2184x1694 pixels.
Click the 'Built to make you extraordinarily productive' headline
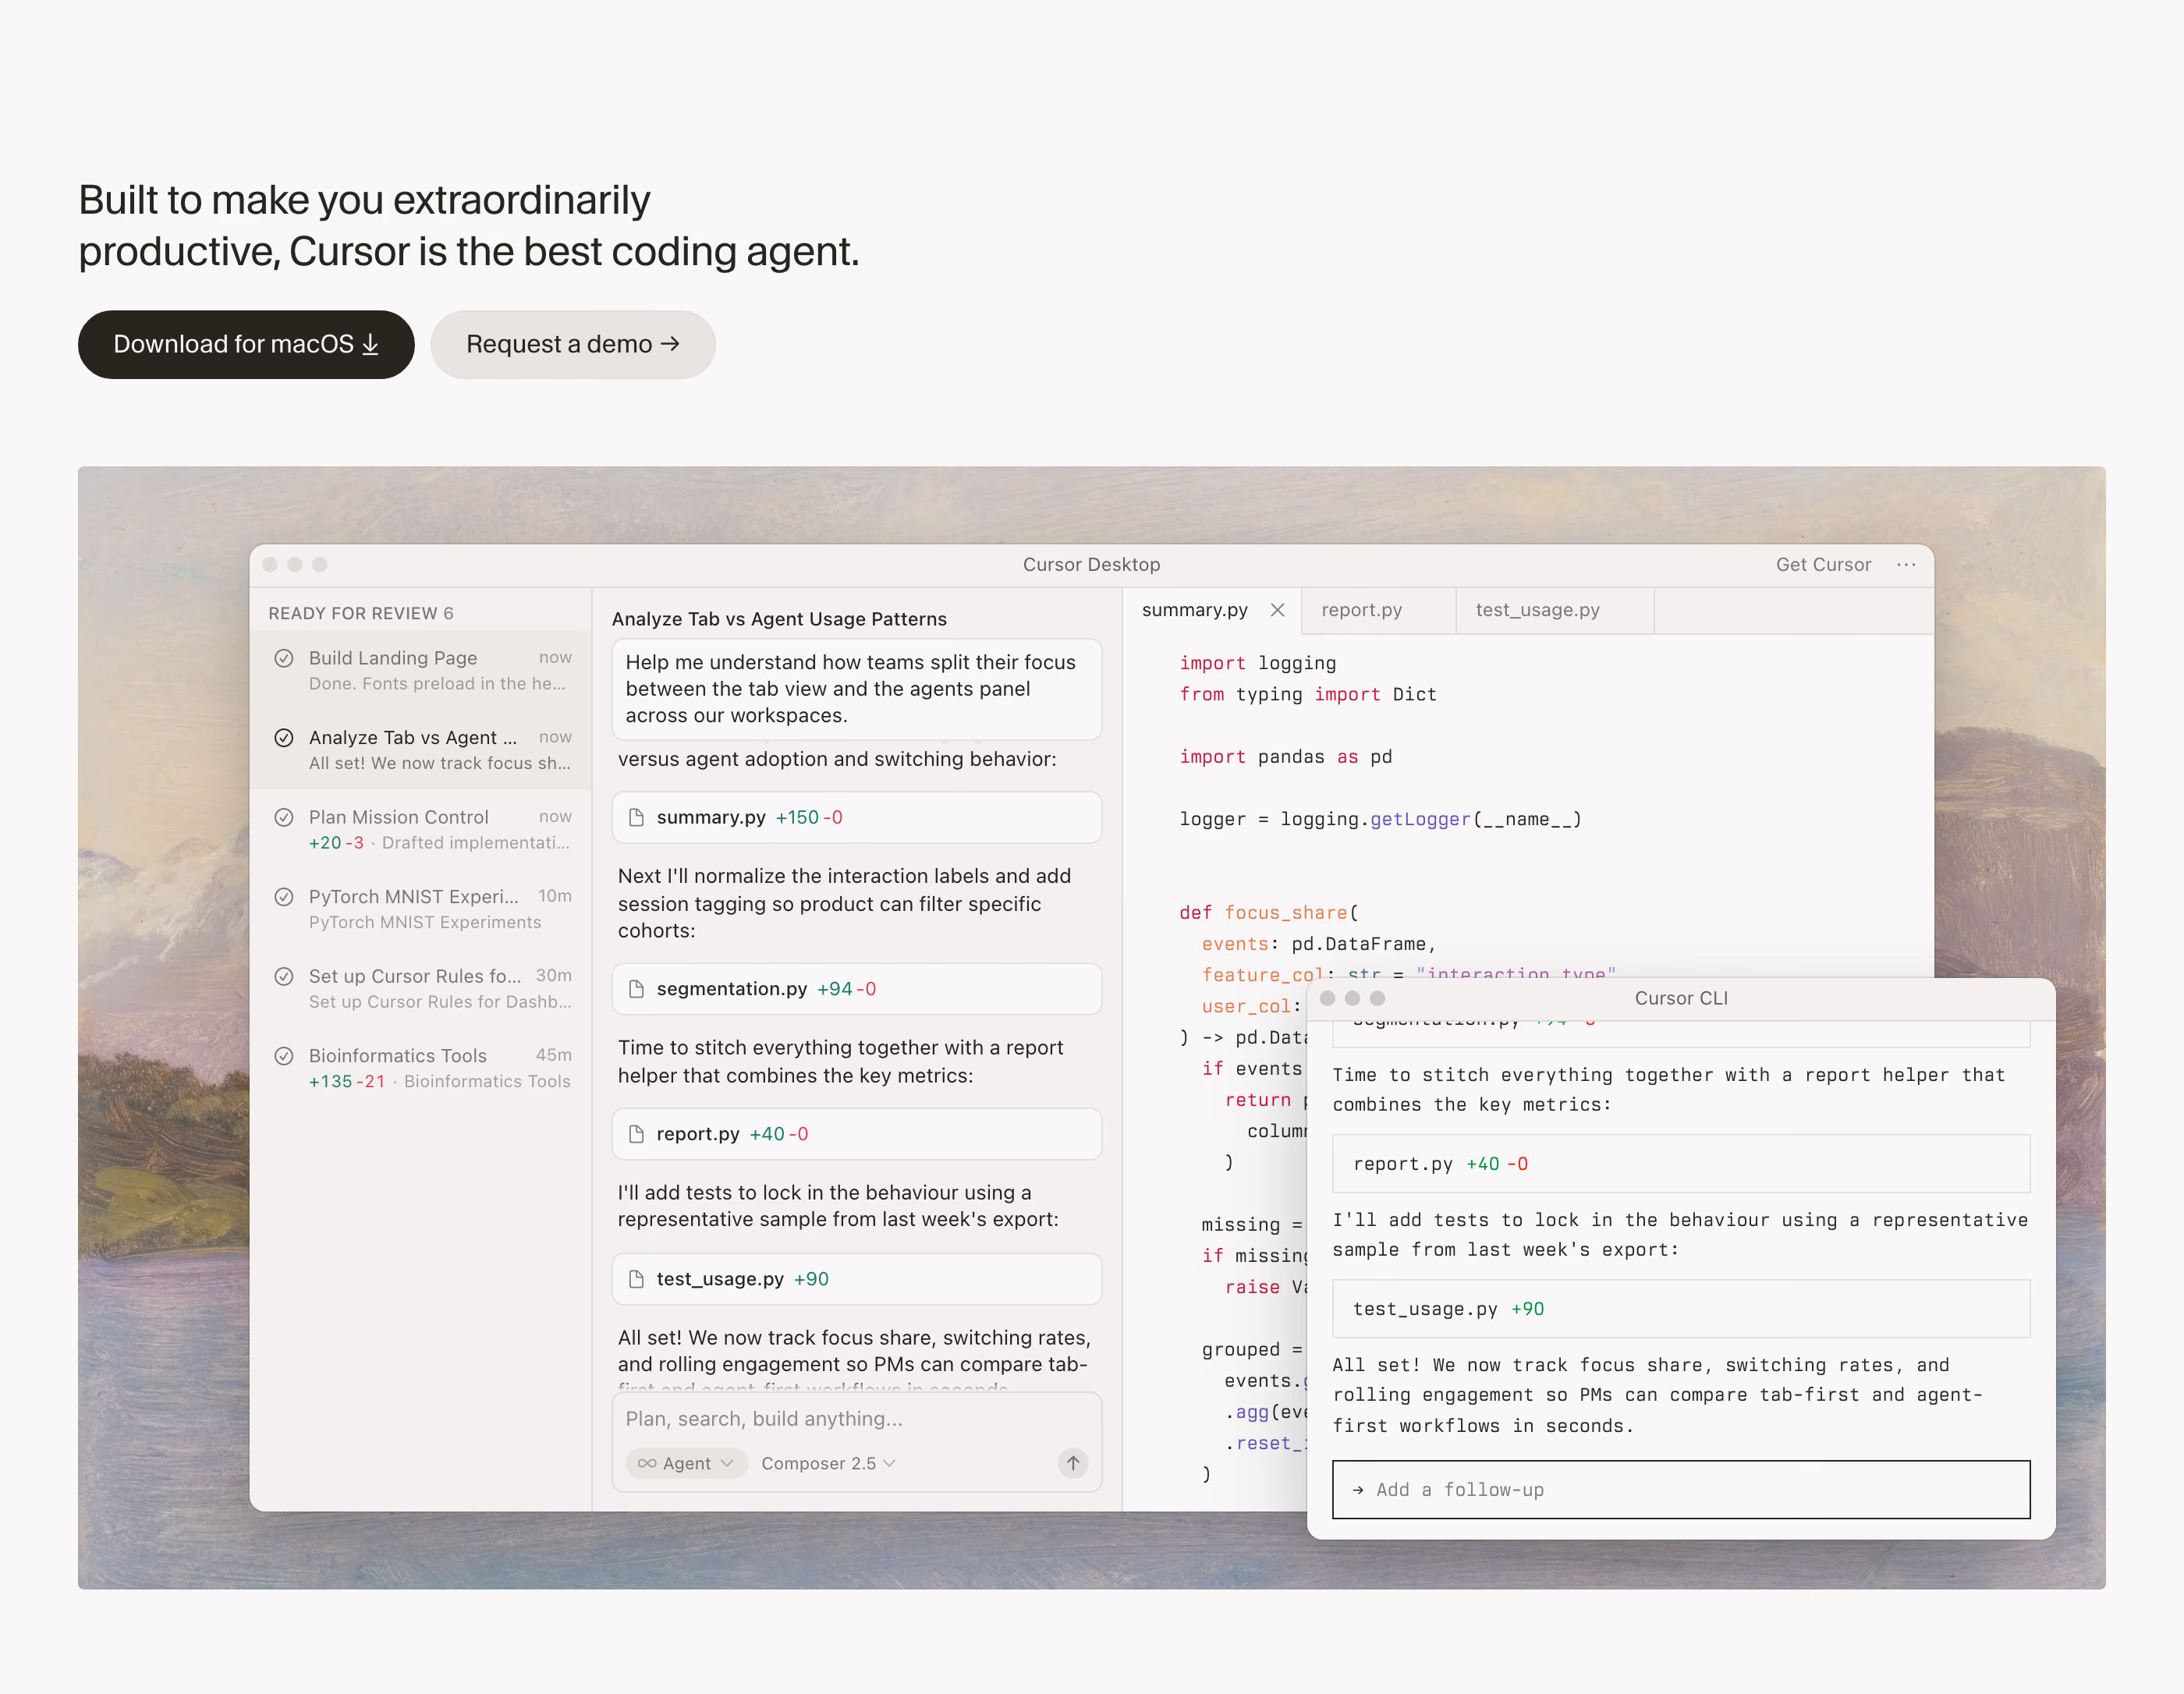coord(469,226)
